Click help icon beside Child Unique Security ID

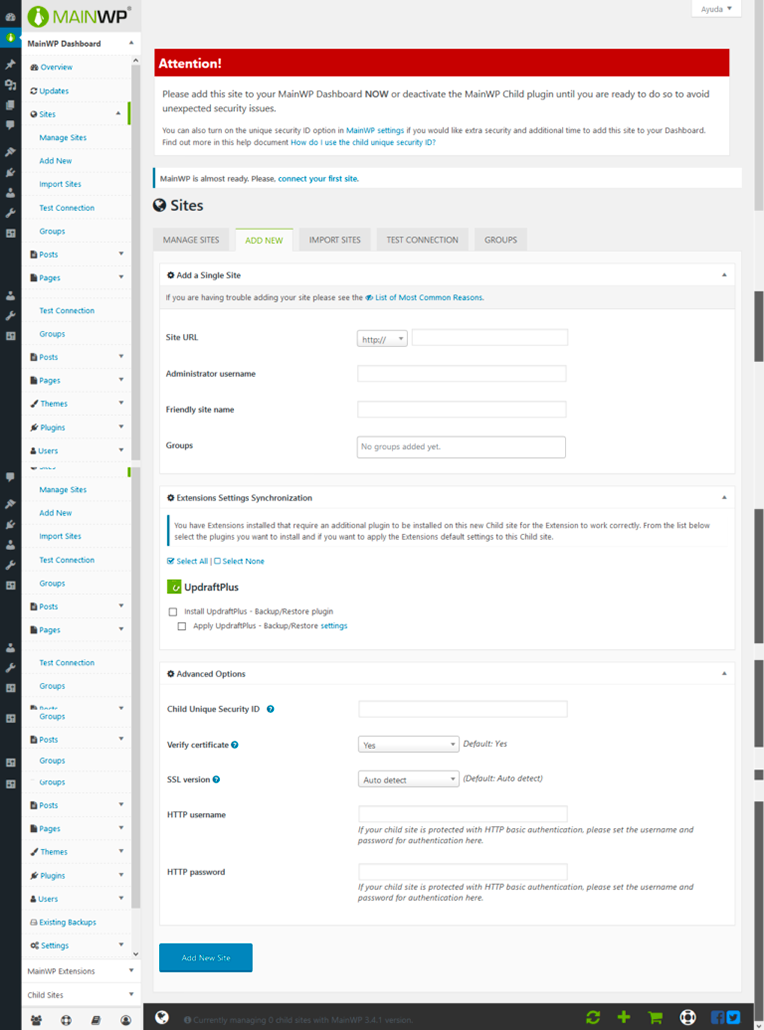coord(270,709)
